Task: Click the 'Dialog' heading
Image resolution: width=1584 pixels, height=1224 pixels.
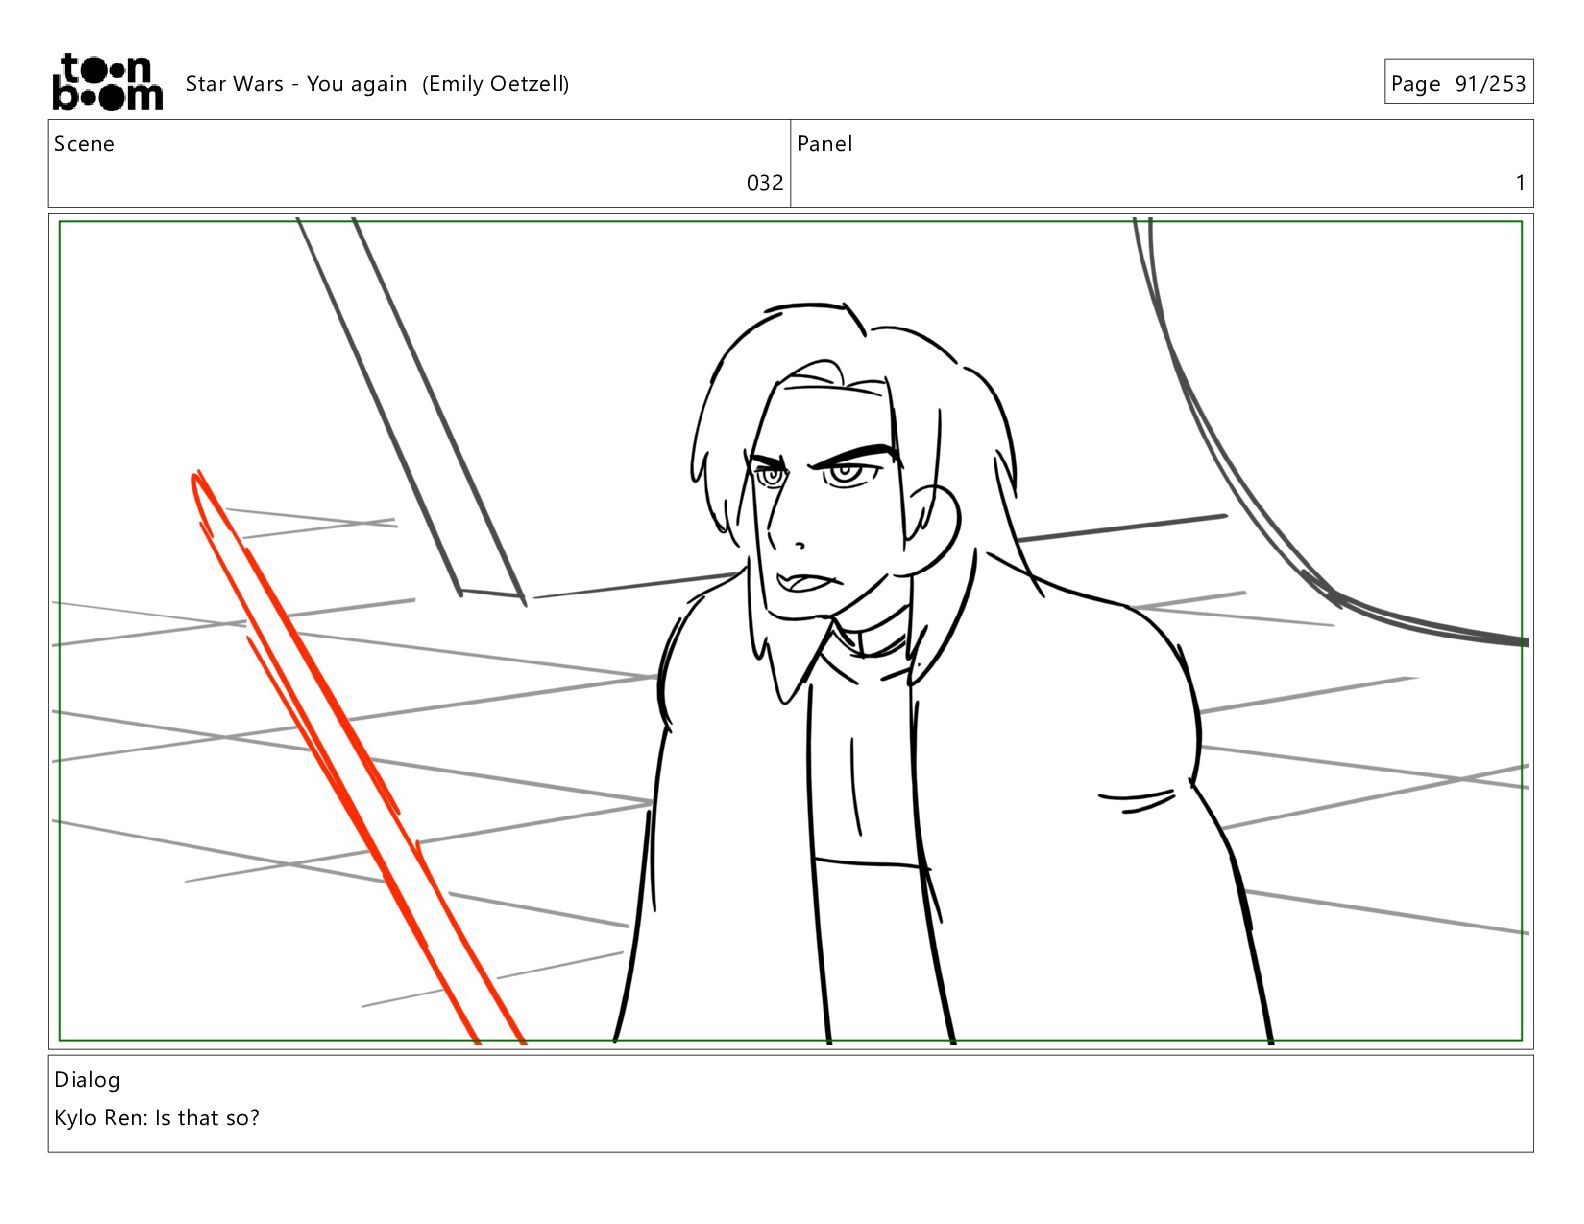Action: click(x=87, y=1080)
